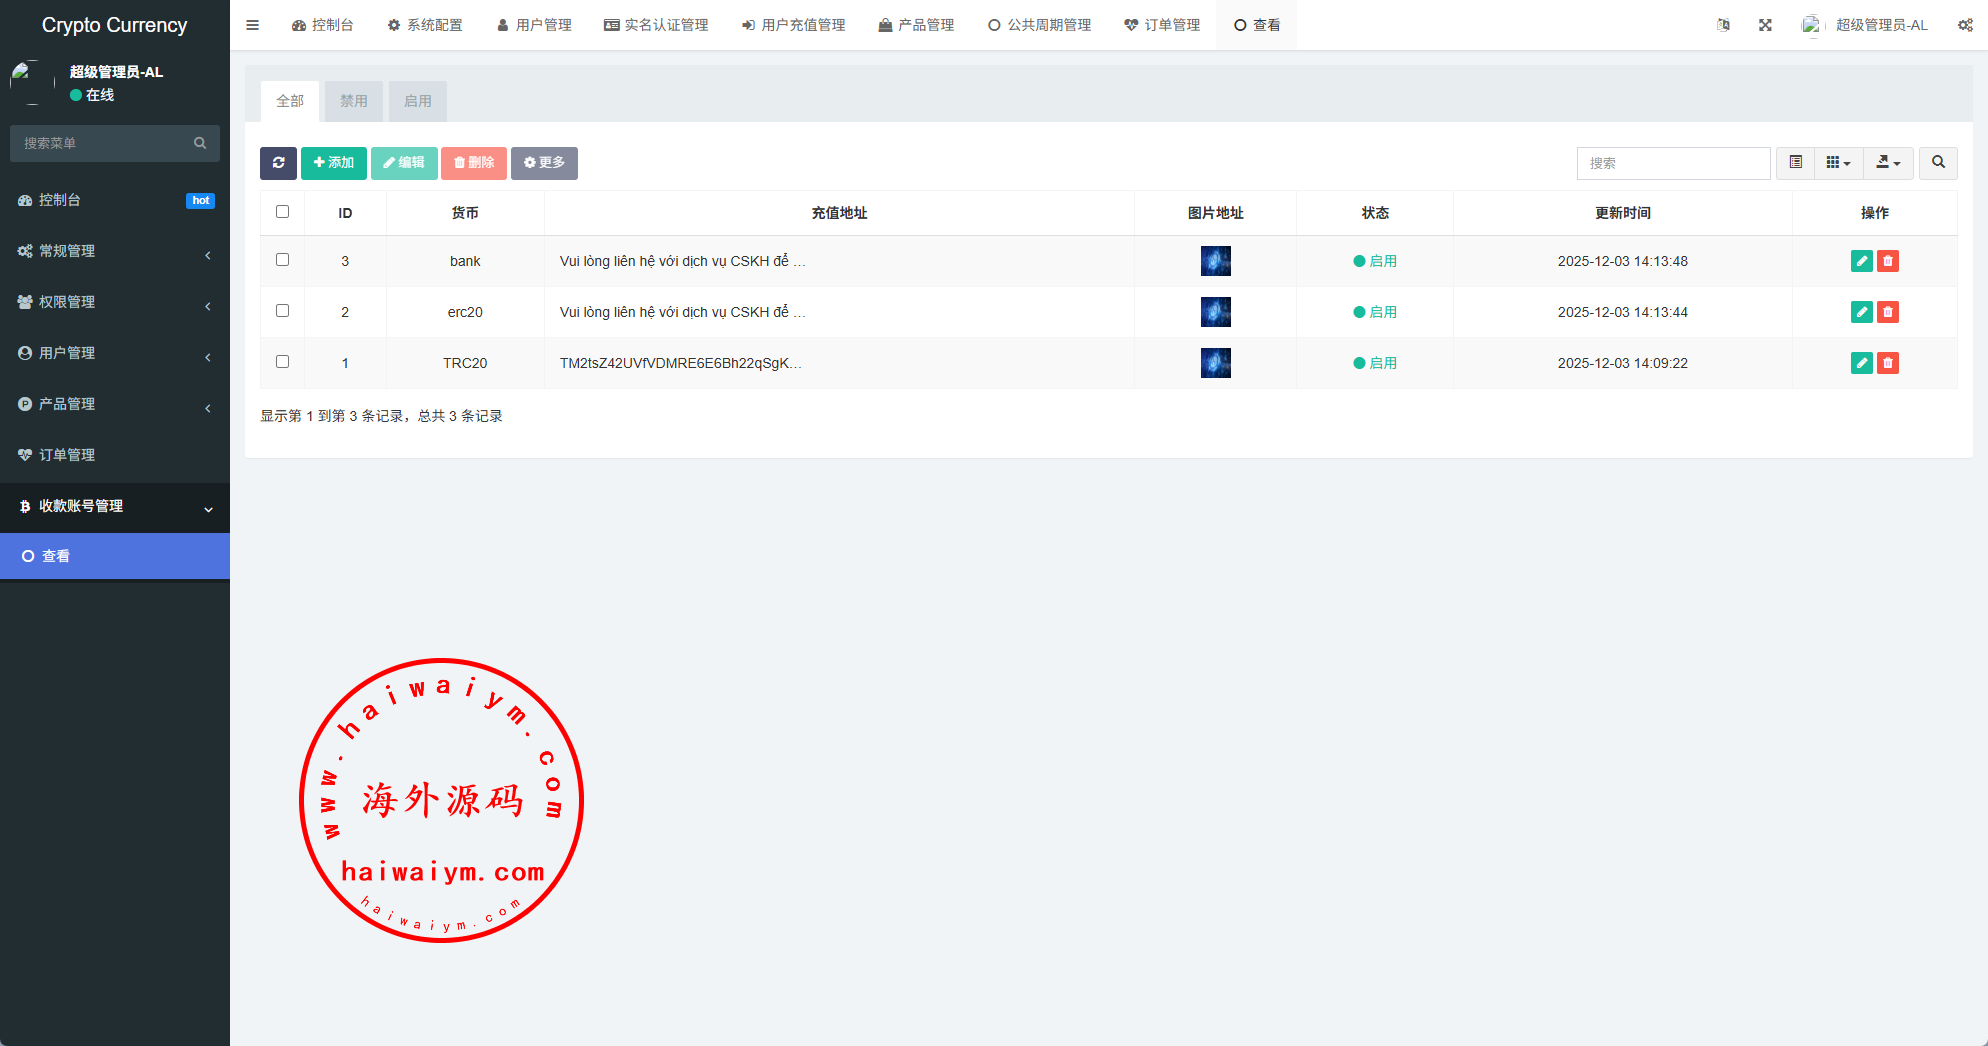Toggle the sidebar hamburger menu icon
Viewport: 1988px width, 1046px height.
coord(252,25)
